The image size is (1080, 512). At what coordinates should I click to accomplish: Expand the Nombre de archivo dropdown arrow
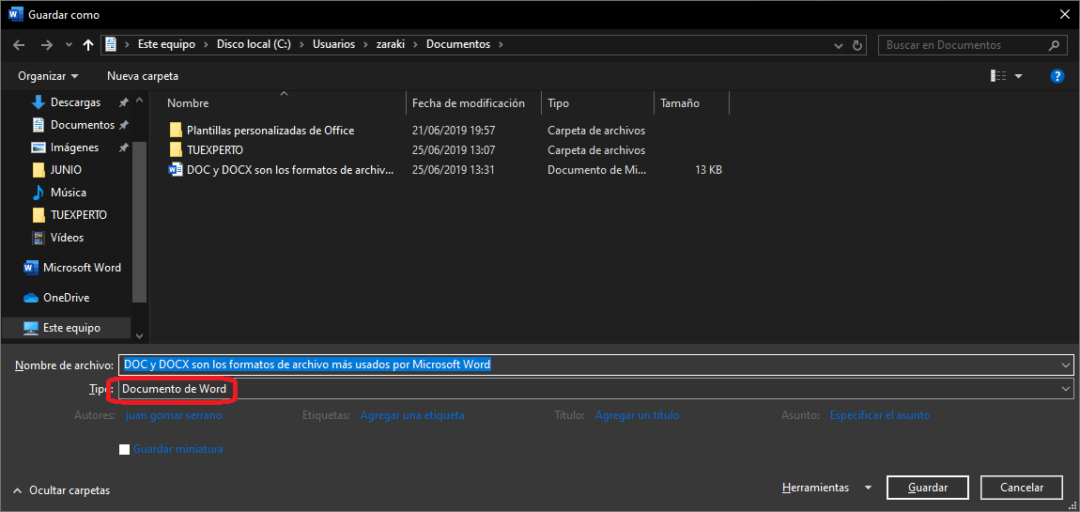[1066, 365]
